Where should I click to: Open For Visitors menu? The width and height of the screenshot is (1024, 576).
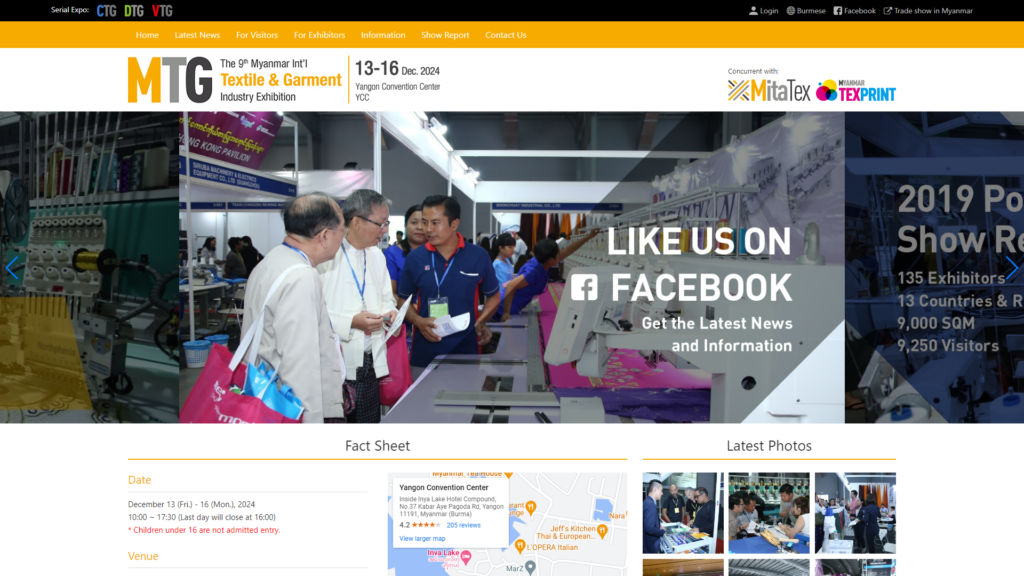257,35
